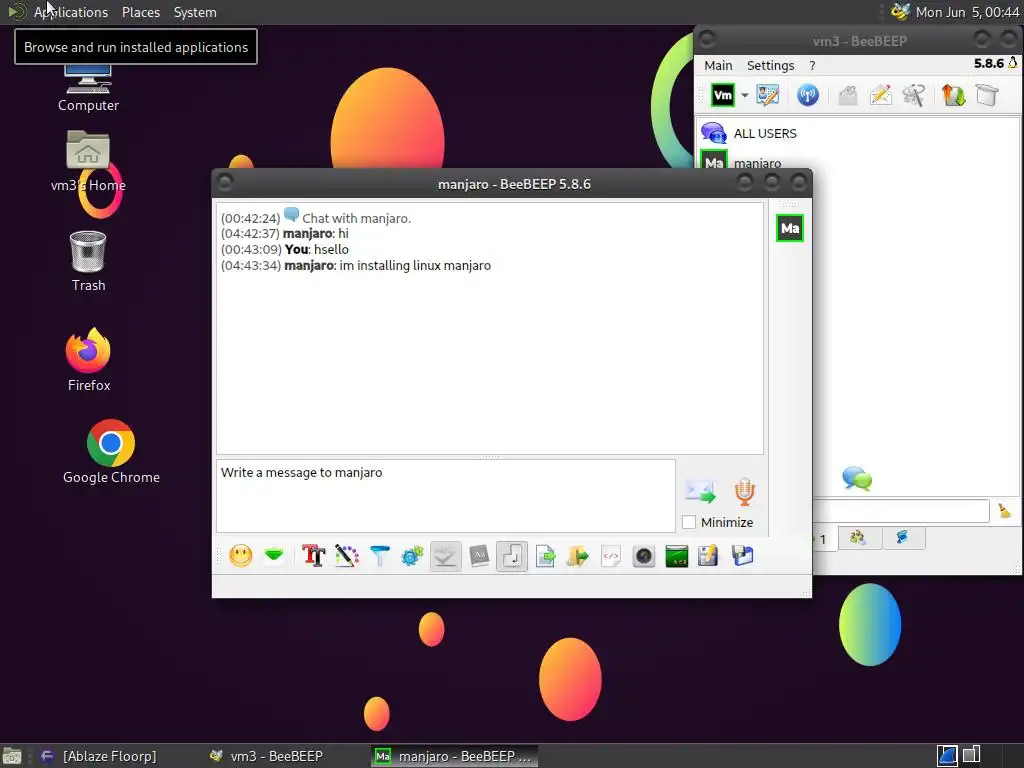Click the blue funnel filter icon
The image size is (1024, 768).
(x=379, y=556)
